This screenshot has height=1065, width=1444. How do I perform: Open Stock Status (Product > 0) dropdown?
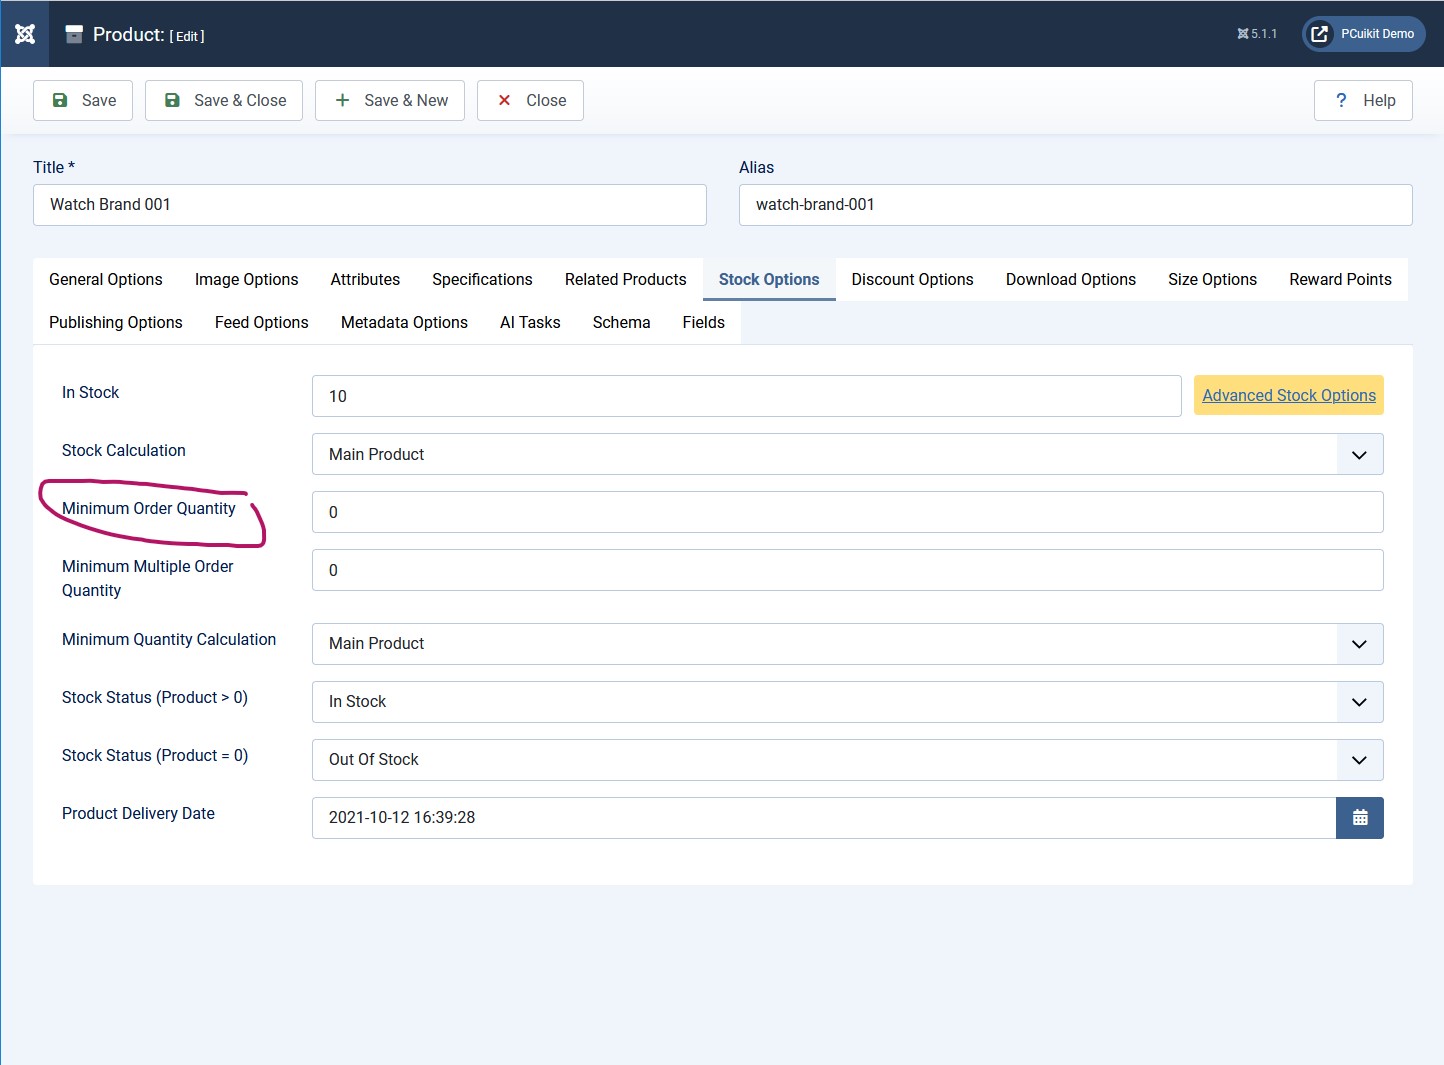(x=847, y=702)
